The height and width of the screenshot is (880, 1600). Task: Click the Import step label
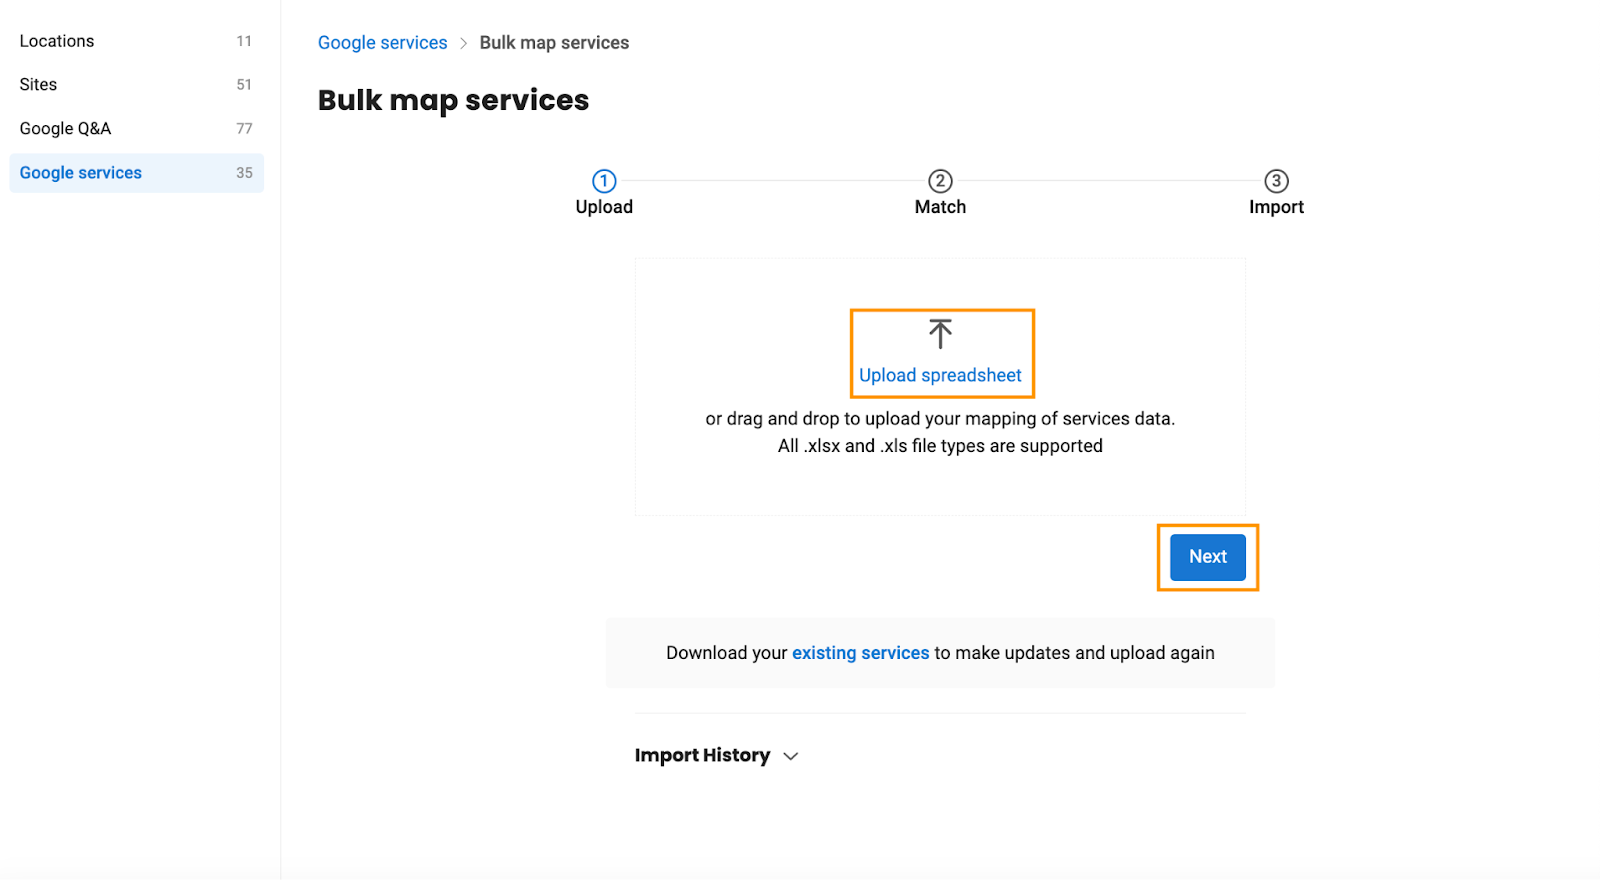point(1276,207)
